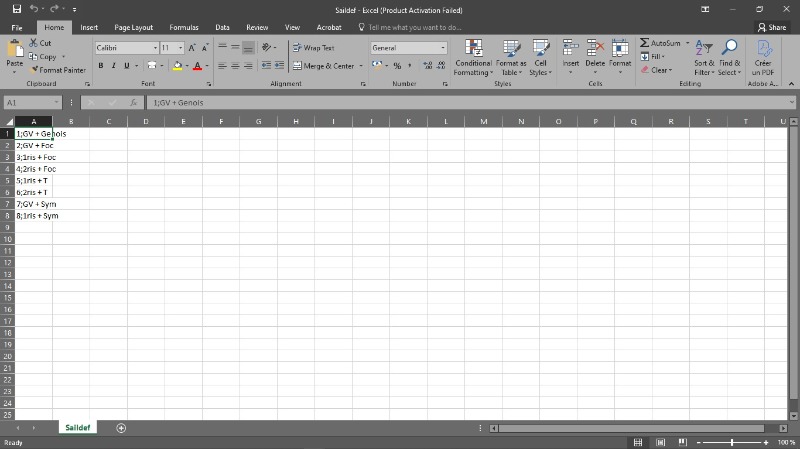Apply the red Font Color swatch
The height and width of the screenshot is (449, 800).
click(197, 65)
